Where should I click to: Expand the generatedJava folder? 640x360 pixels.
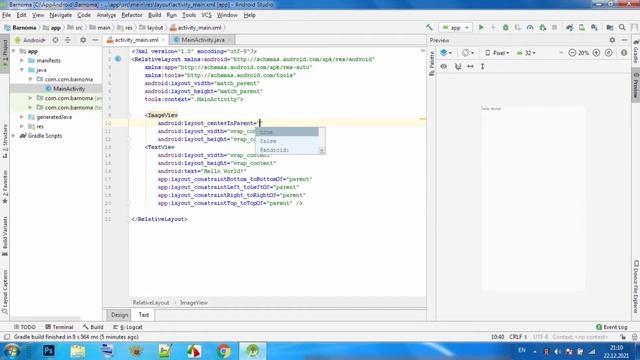(22, 117)
